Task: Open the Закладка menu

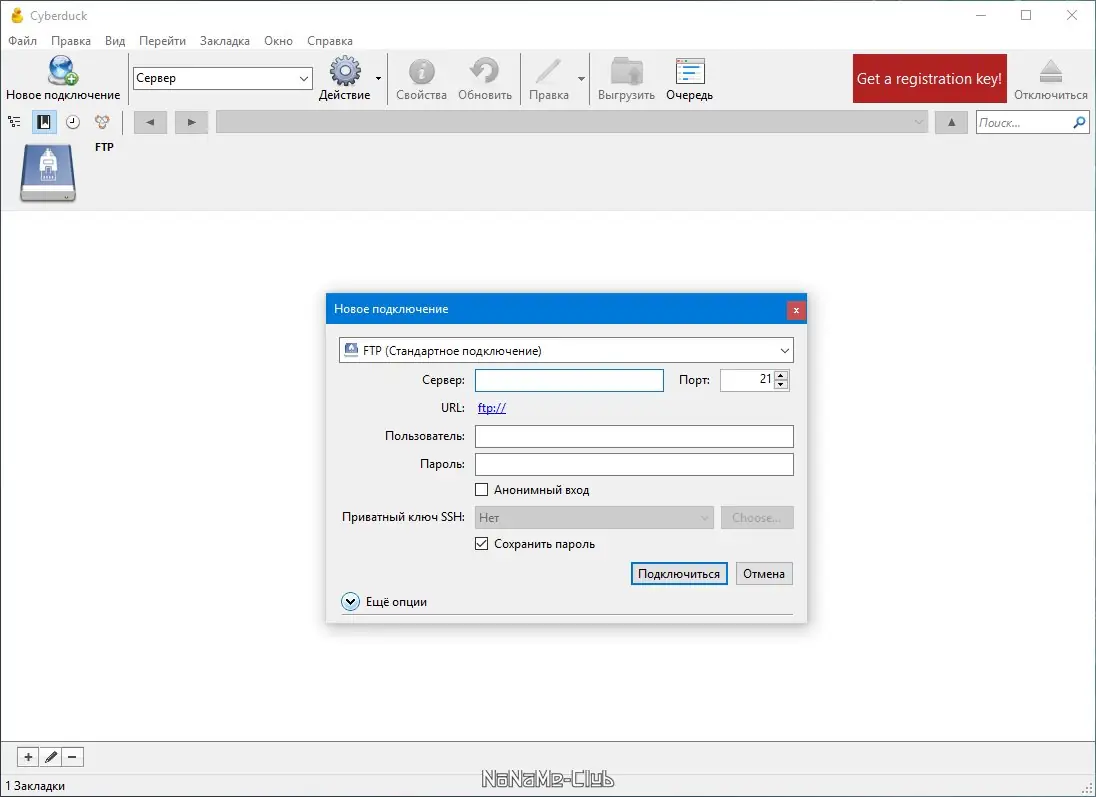Action: pos(224,41)
